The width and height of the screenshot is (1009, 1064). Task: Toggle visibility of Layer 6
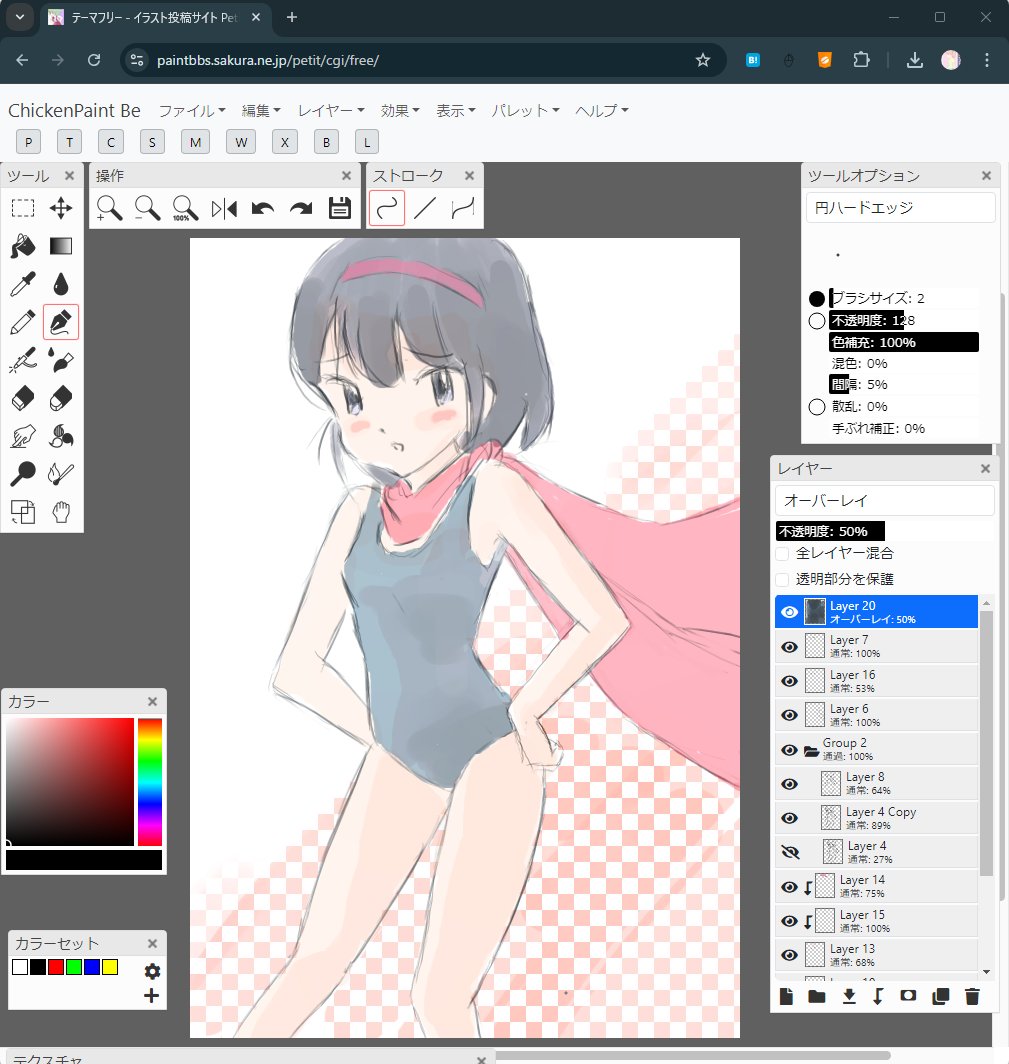[789, 715]
